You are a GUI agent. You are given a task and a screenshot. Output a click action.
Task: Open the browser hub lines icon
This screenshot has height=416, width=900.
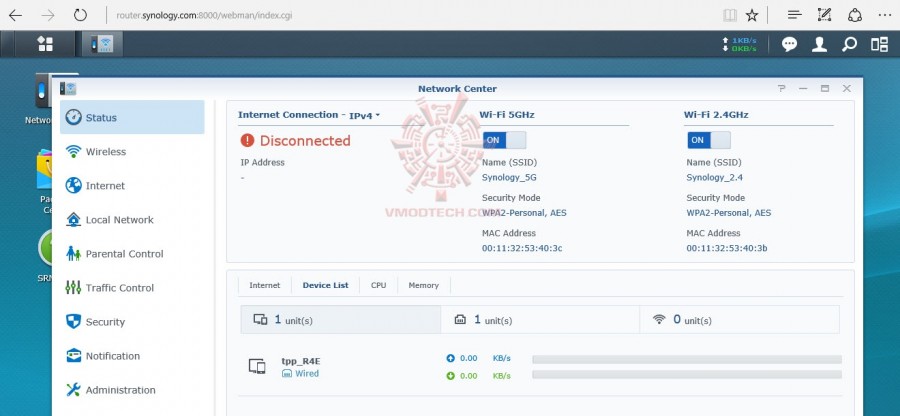(794, 15)
